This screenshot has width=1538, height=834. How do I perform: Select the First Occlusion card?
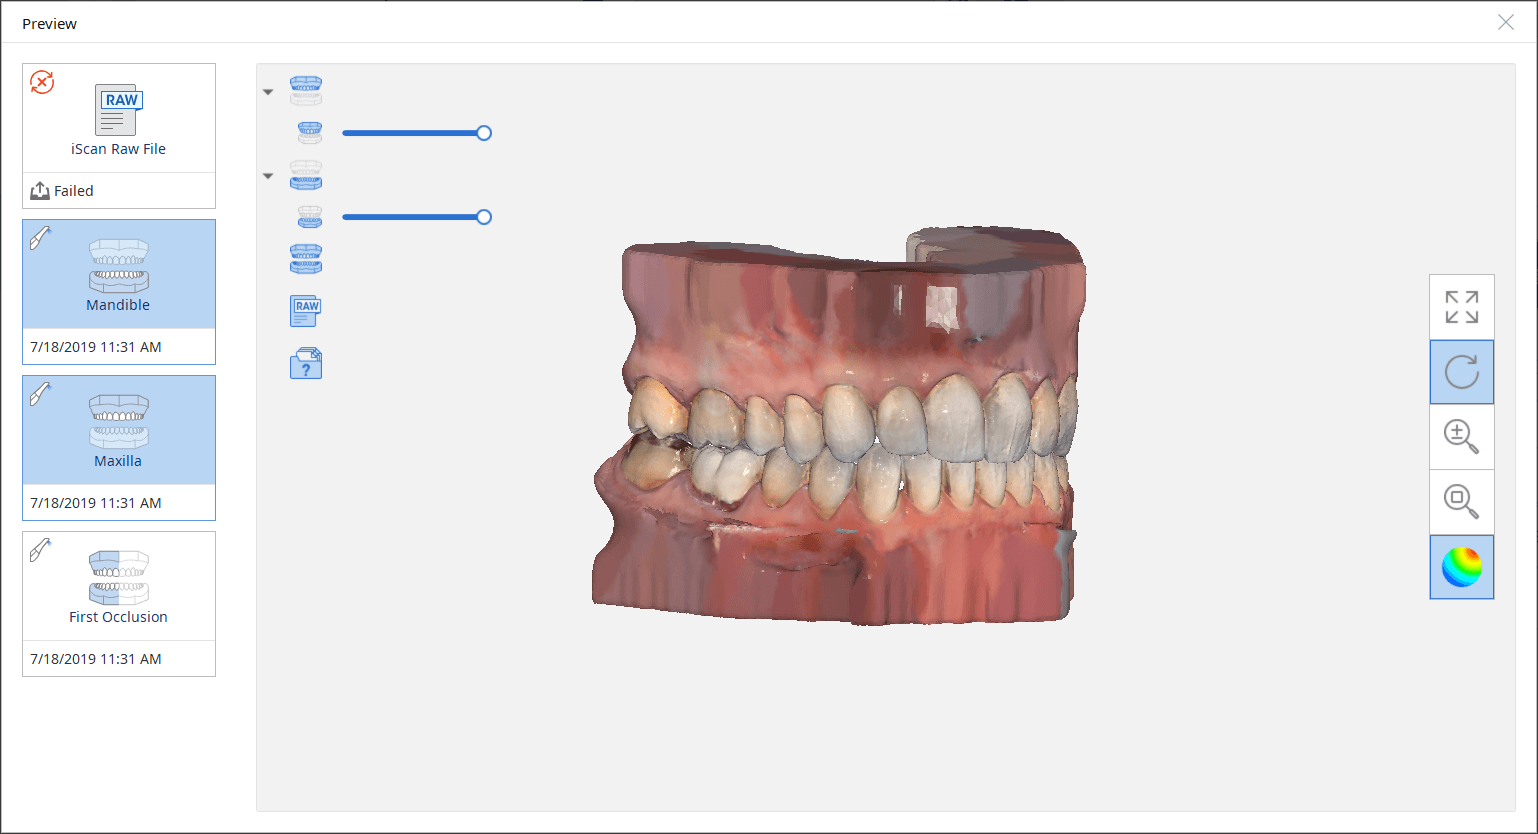(x=119, y=604)
